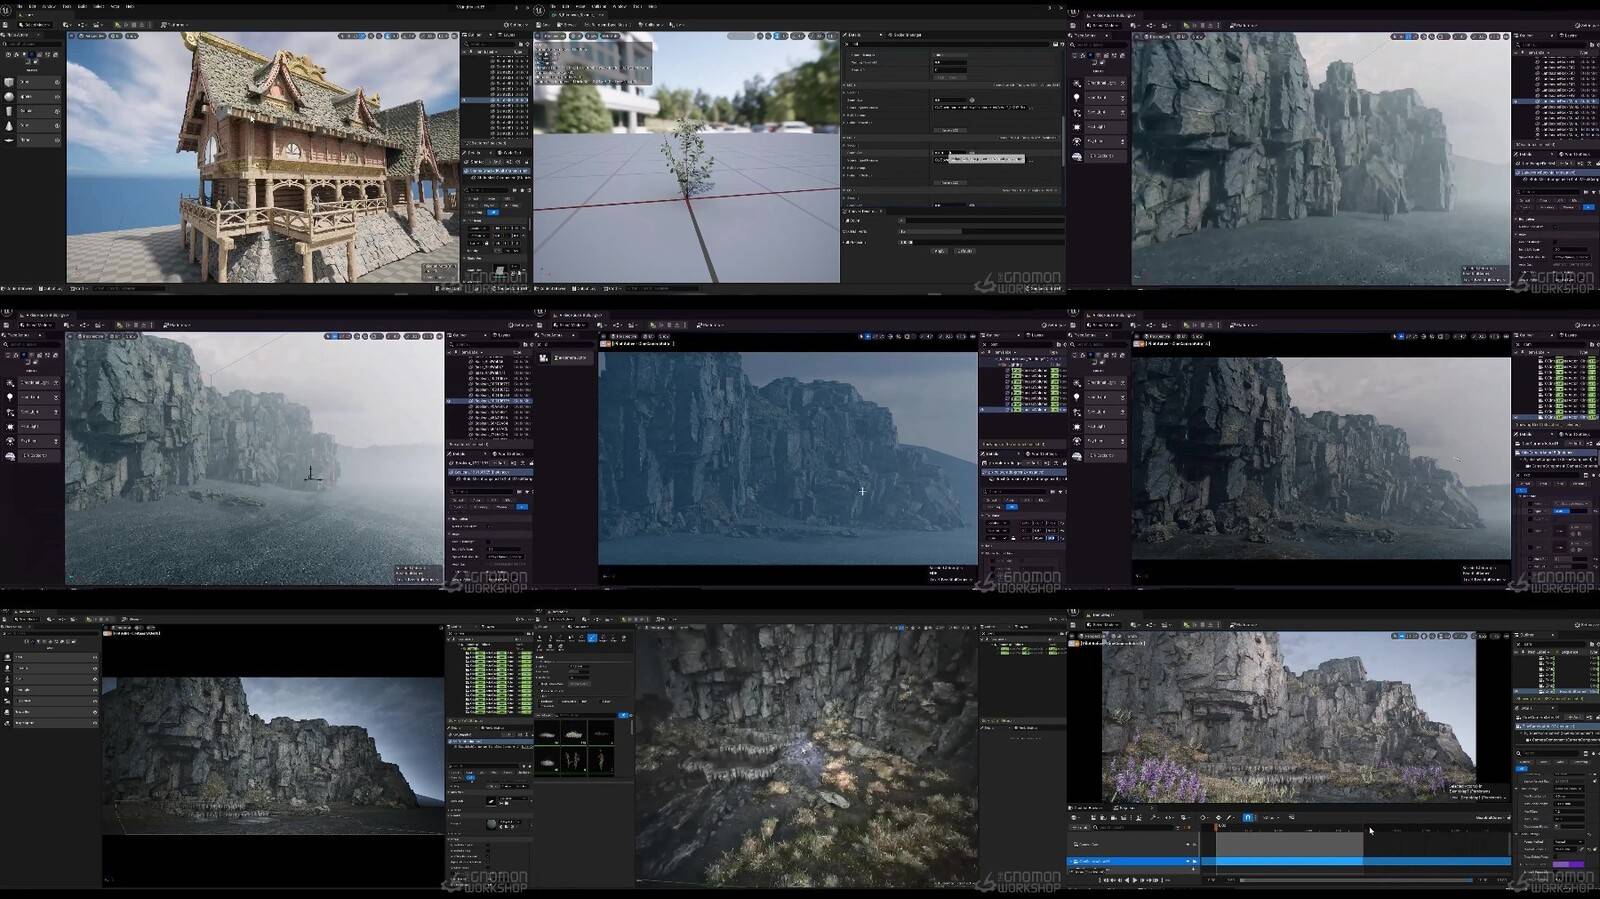Image resolution: width=1600 pixels, height=899 pixels.
Task: Switch to the Outliner tab in the top-left editor
Action: (x=474, y=35)
